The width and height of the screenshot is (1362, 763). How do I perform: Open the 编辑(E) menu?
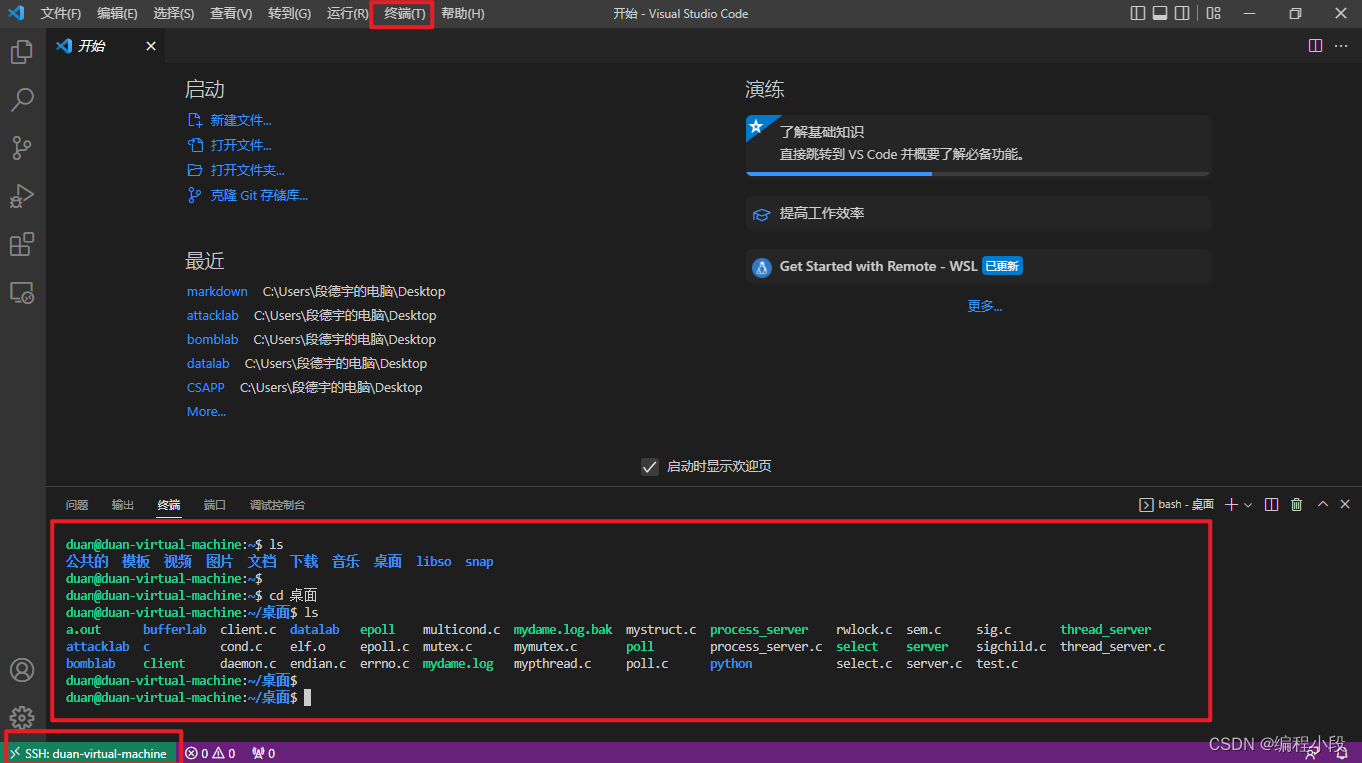(118, 13)
